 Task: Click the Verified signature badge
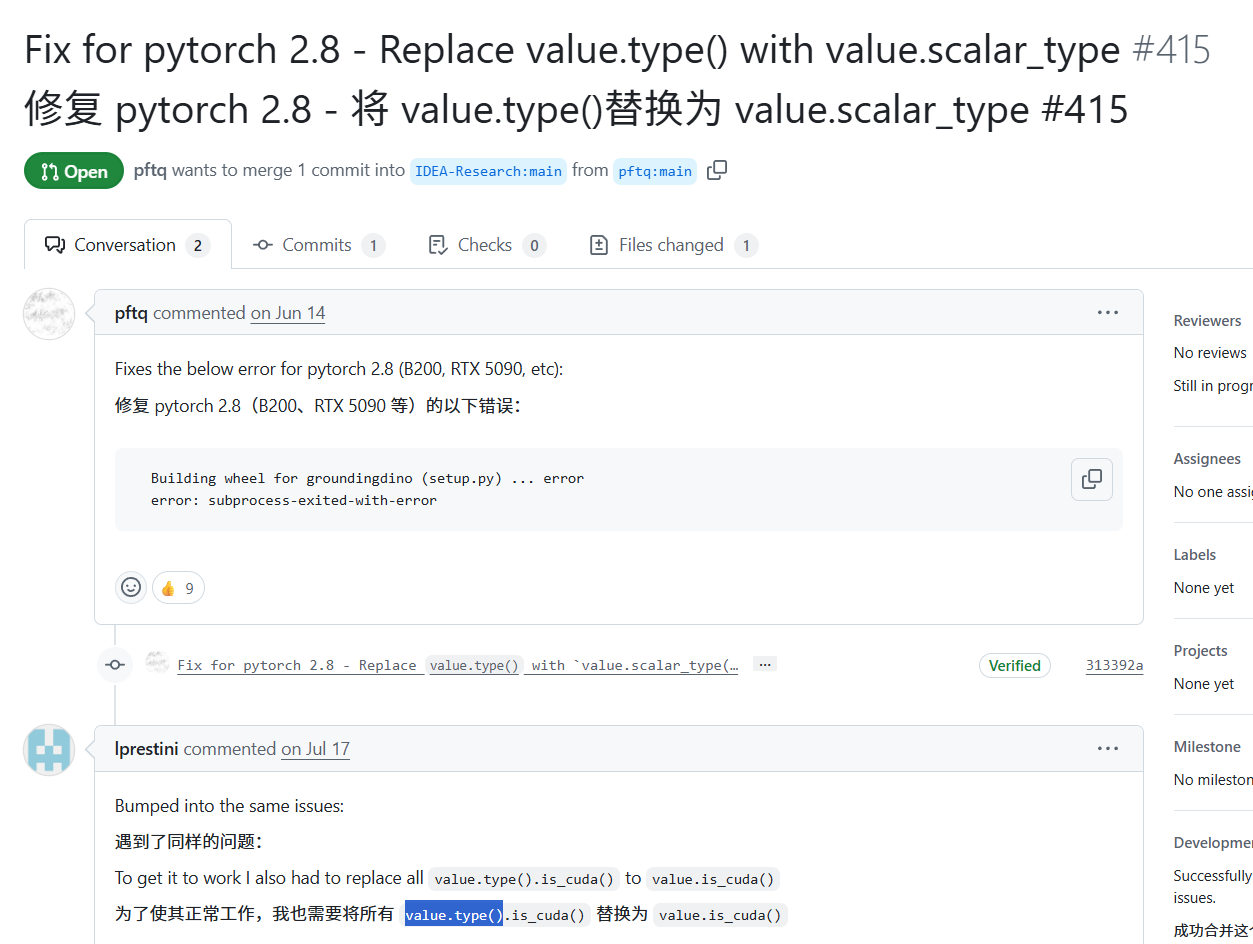[x=1014, y=665]
